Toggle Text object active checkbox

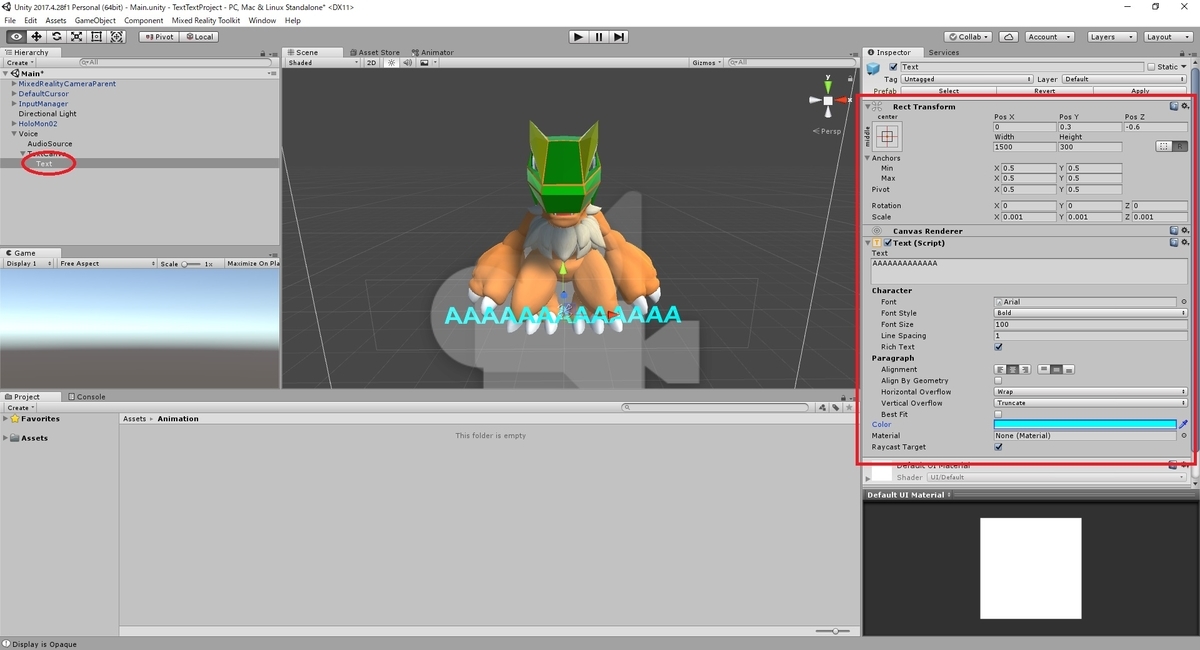coord(893,67)
